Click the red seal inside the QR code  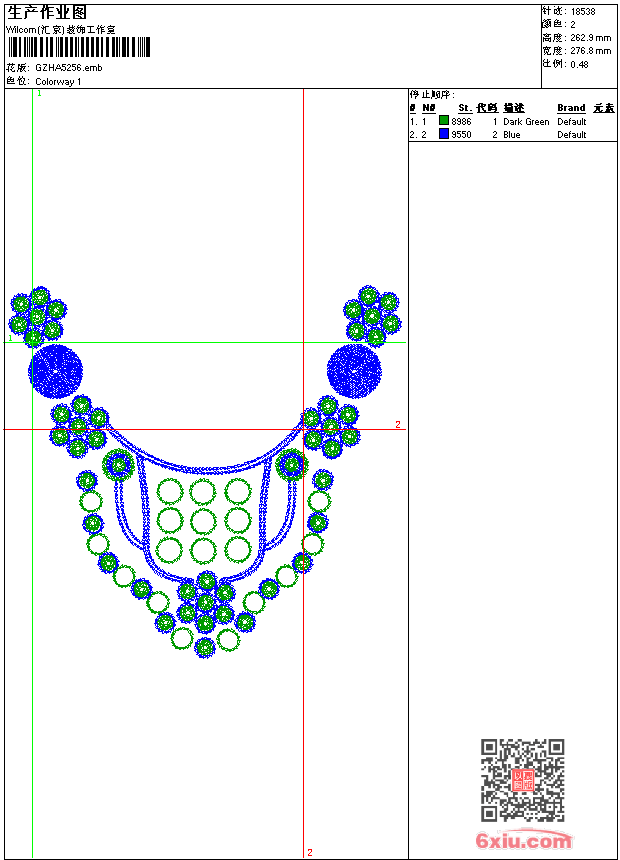(x=522, y=780)
